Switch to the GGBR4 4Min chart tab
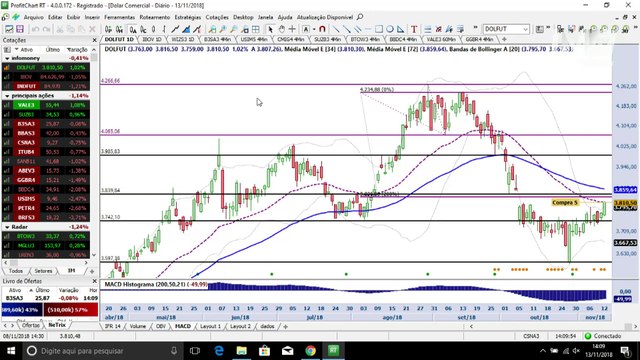Image resolution: width=640 pixels, height=360 pixels. pyautogui.click(x=479, y=39)
